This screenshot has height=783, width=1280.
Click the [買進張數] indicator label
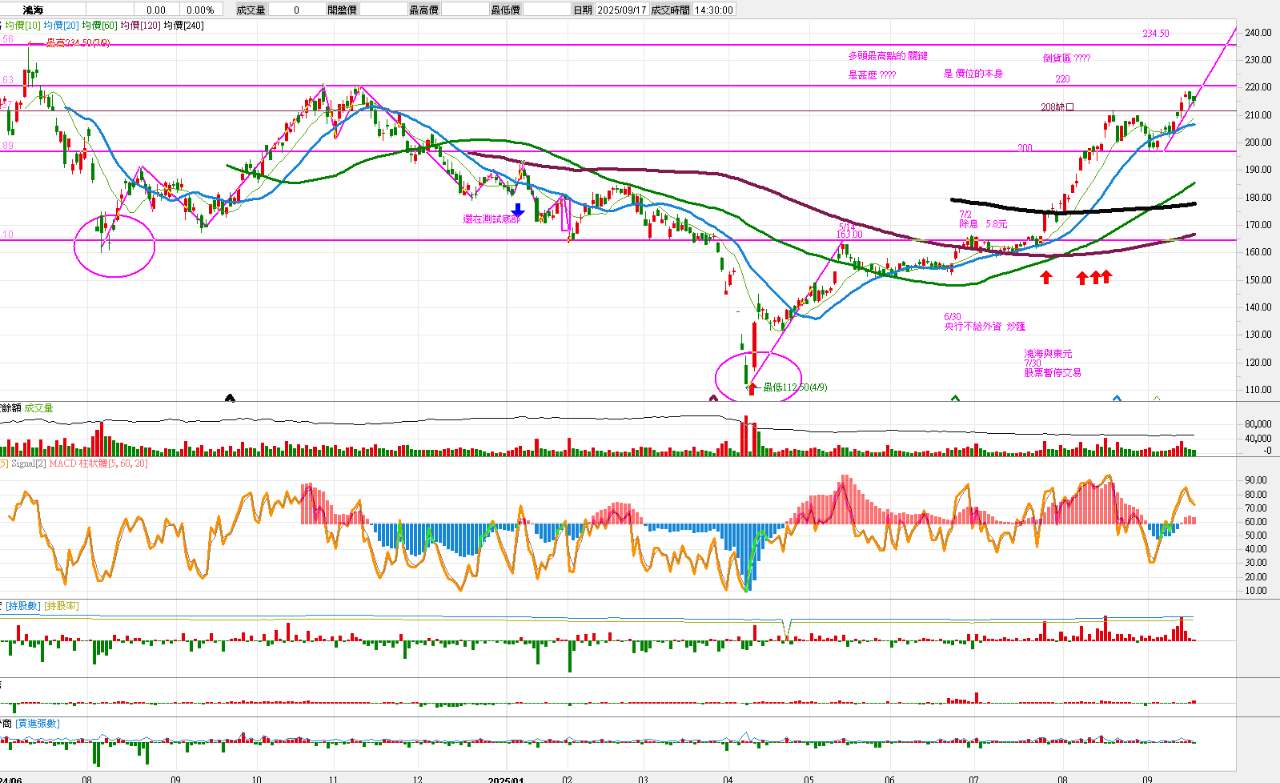tap(38, 723)
